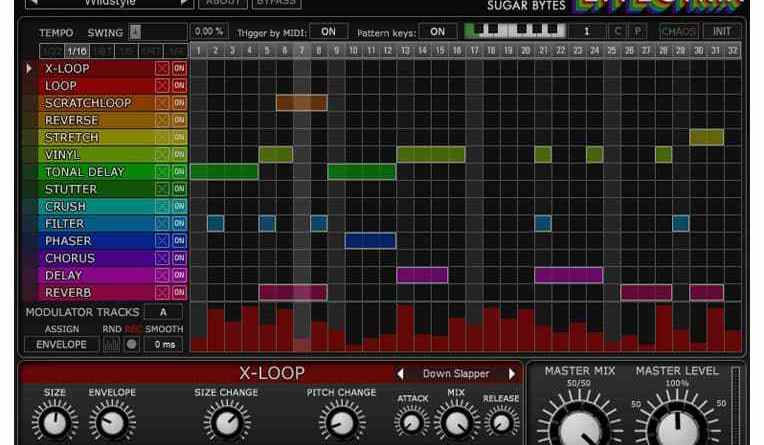764x445 pixels.
Task: Click the SMOOTH 0 ms value box
Action: 165,345
